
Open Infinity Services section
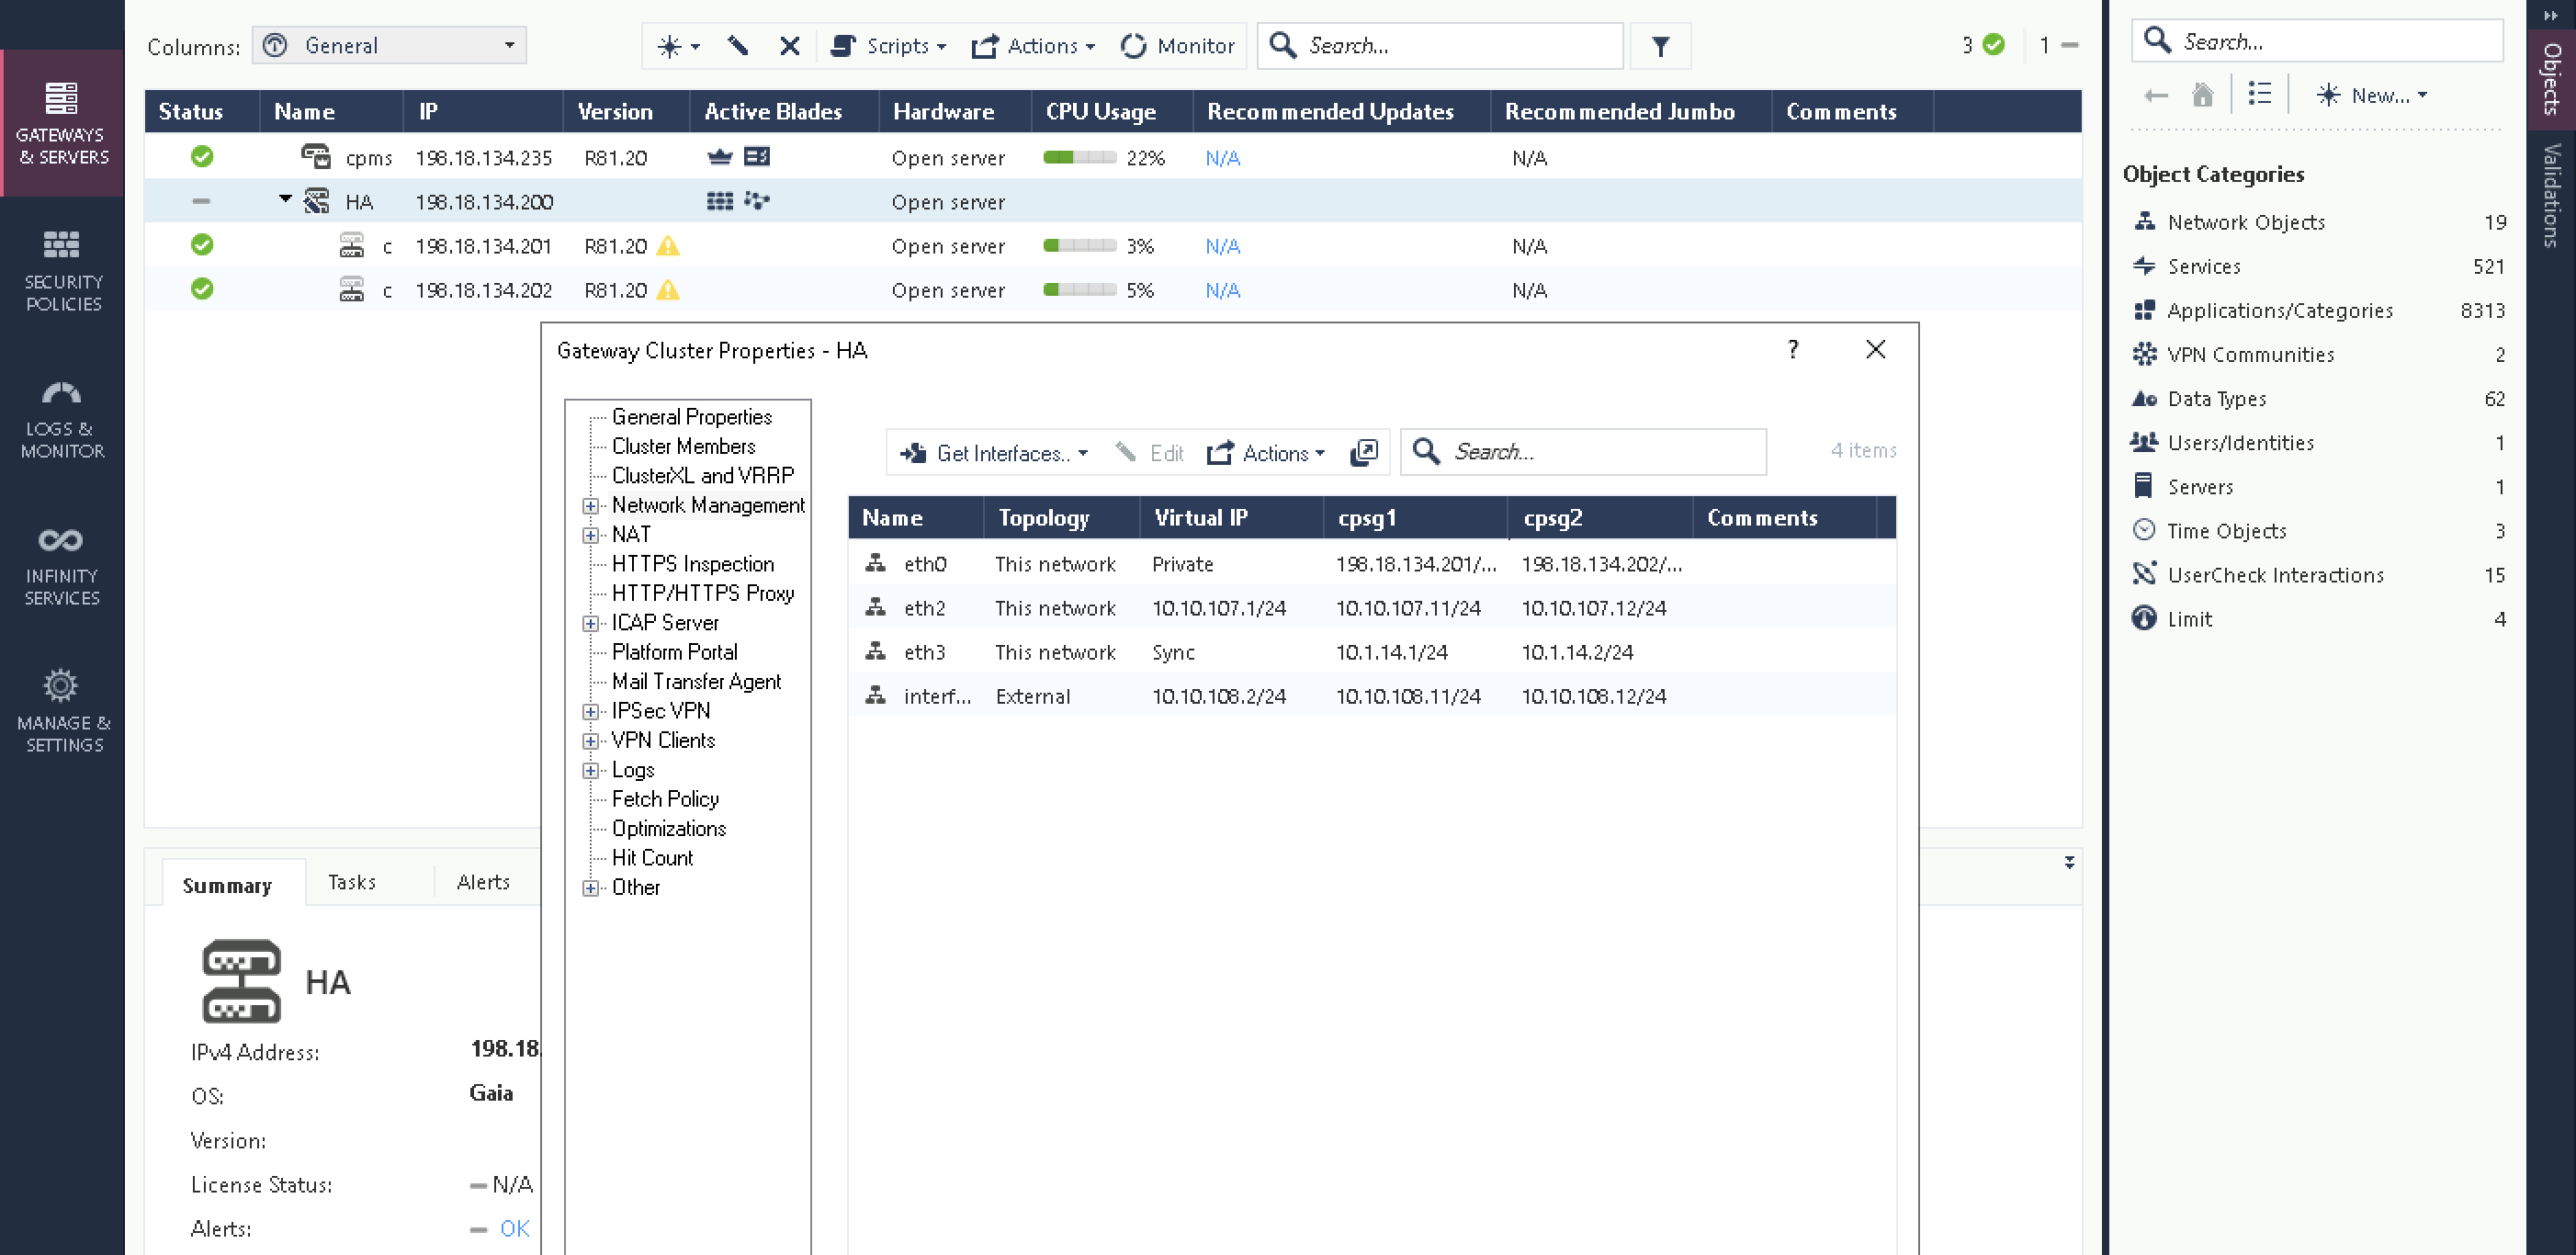[x=62, y=565]
